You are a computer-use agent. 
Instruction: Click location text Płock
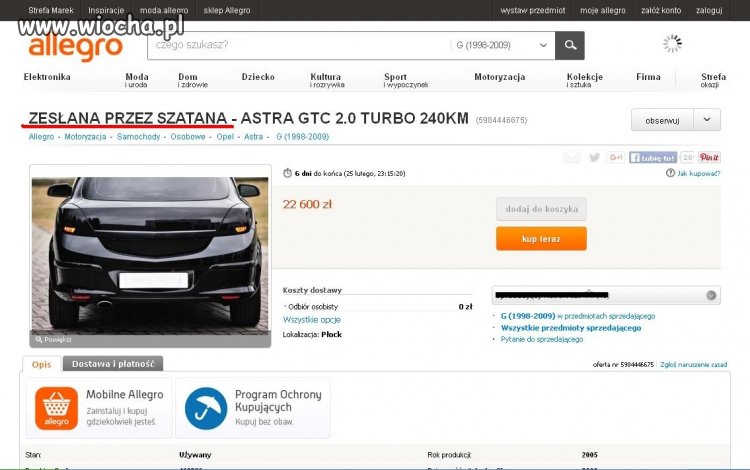click(x=331, y=335)
